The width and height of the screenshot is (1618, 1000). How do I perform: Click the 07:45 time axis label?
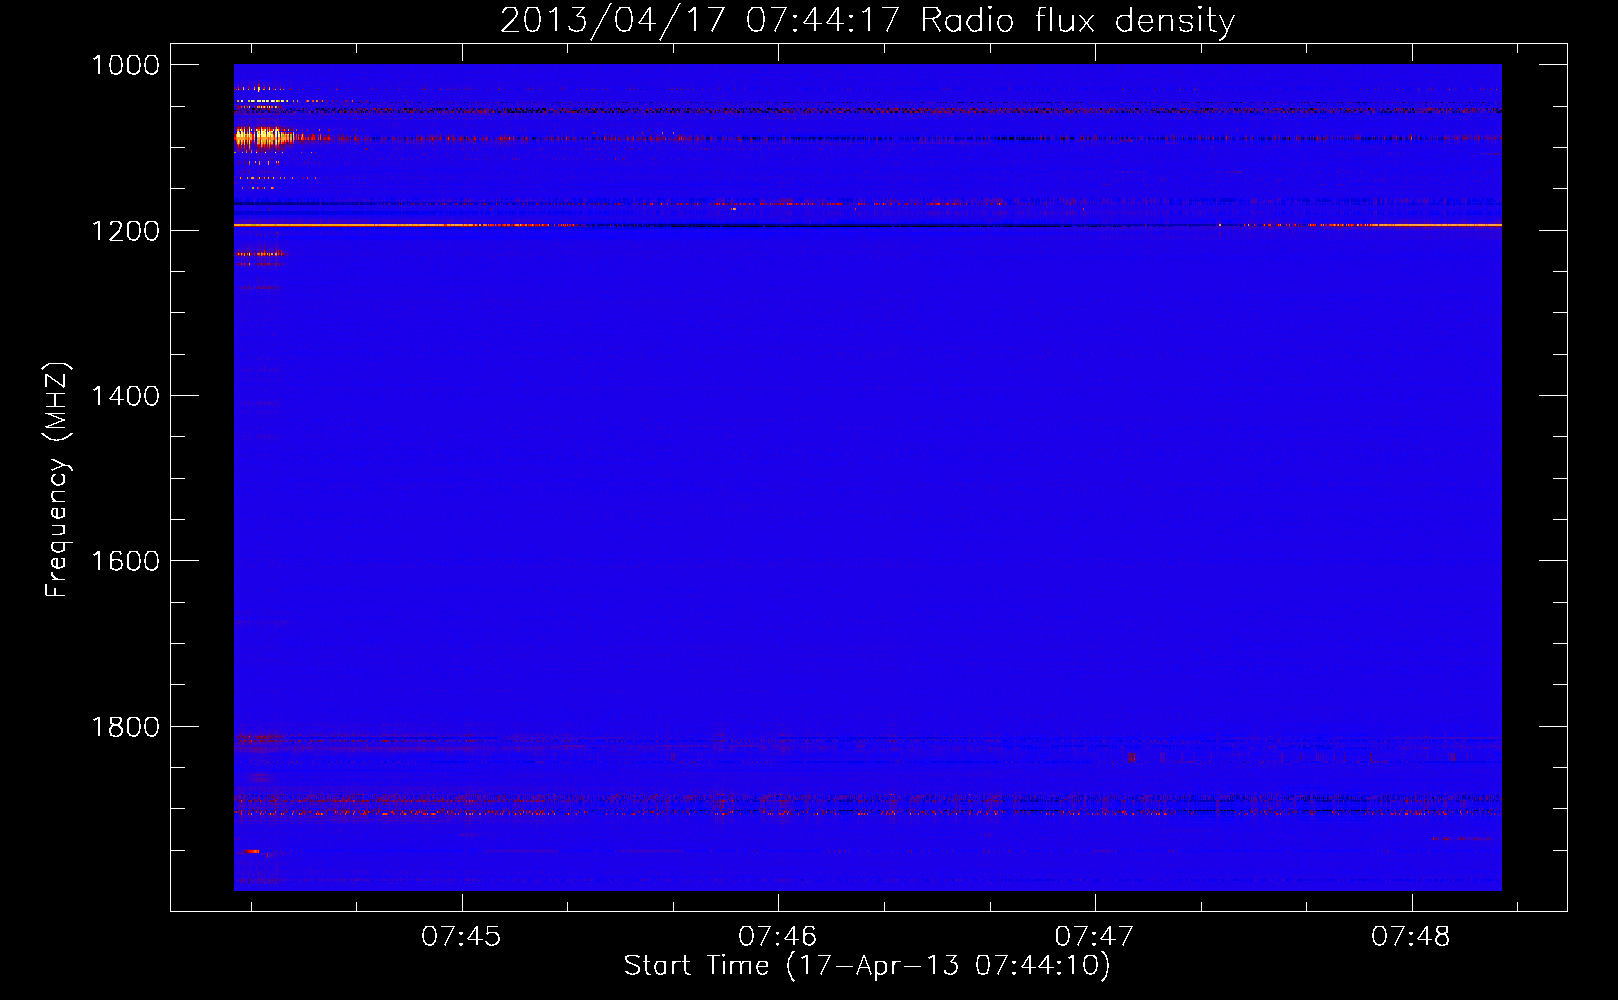point(461,937)
